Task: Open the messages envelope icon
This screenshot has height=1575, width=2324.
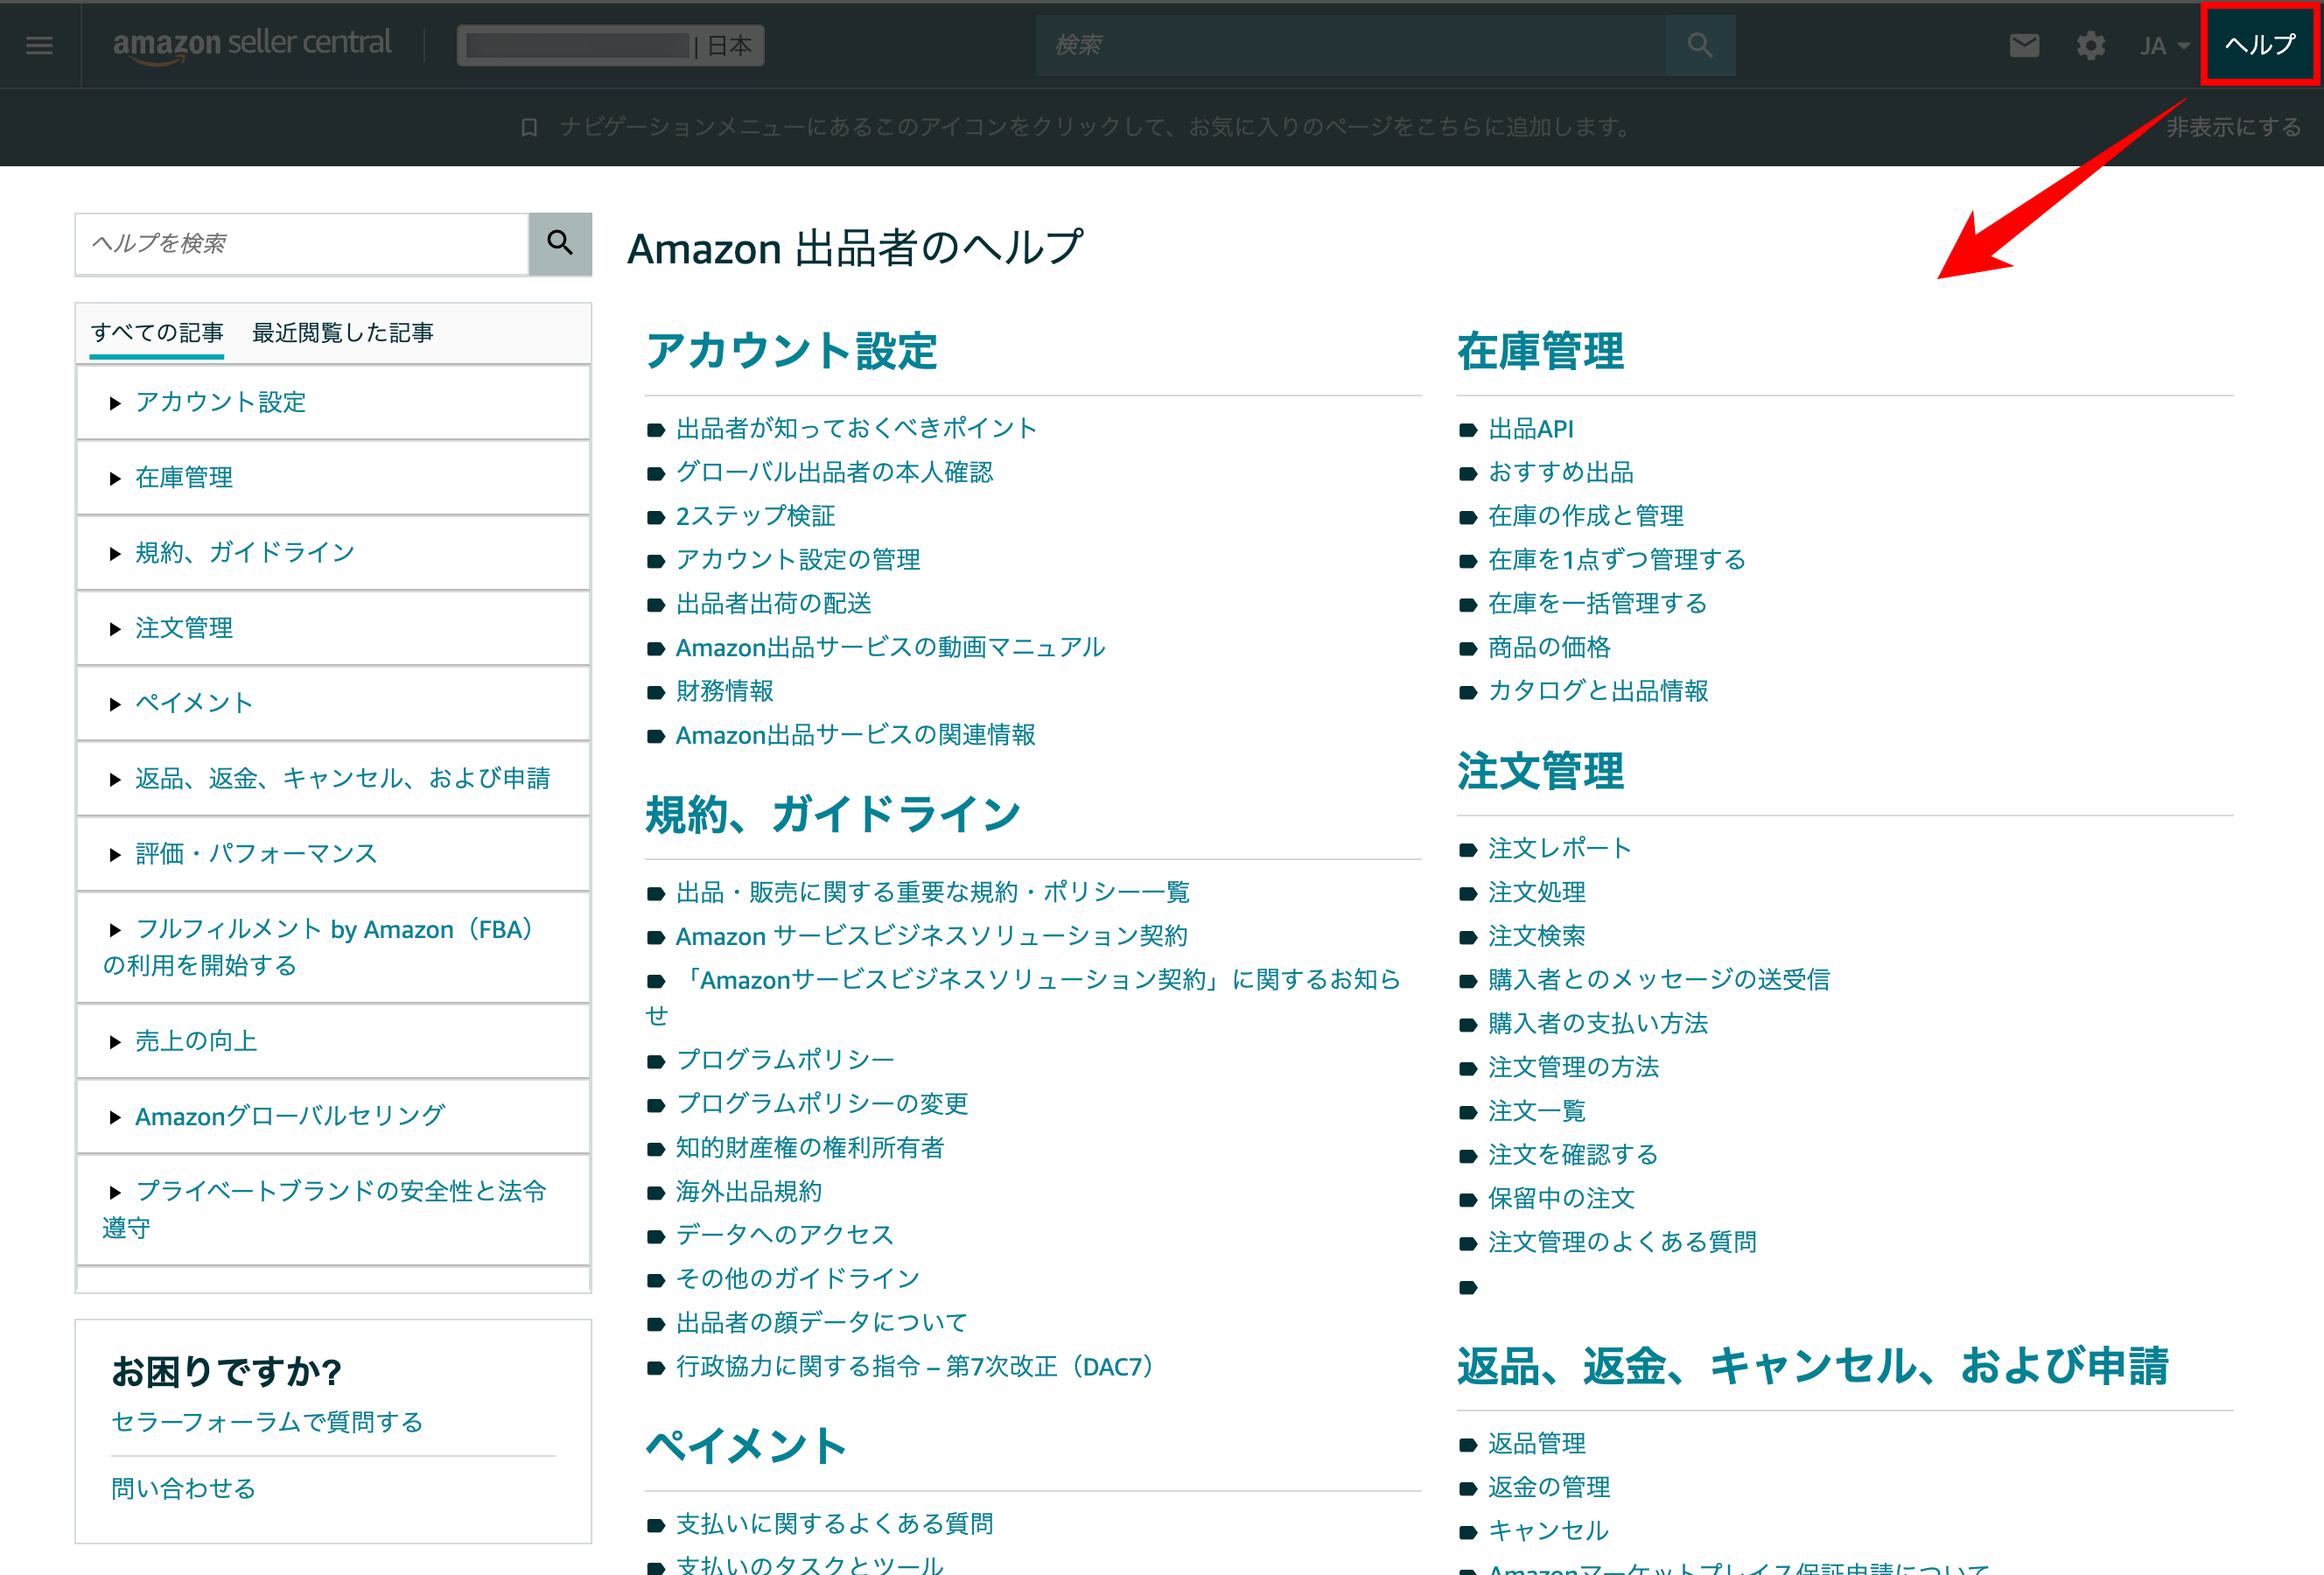Action: pyautogui.click(x=2024, y=45)
